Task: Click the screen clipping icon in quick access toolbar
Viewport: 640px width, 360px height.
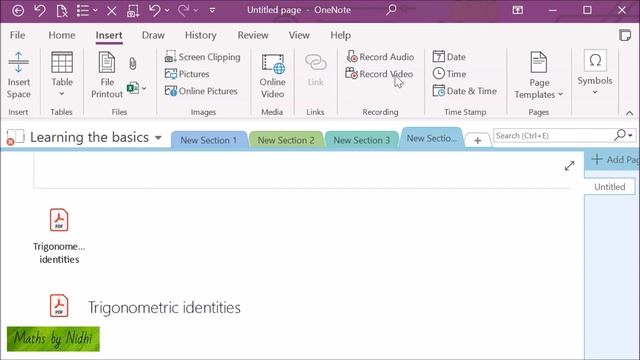Action: pos(133,11)
